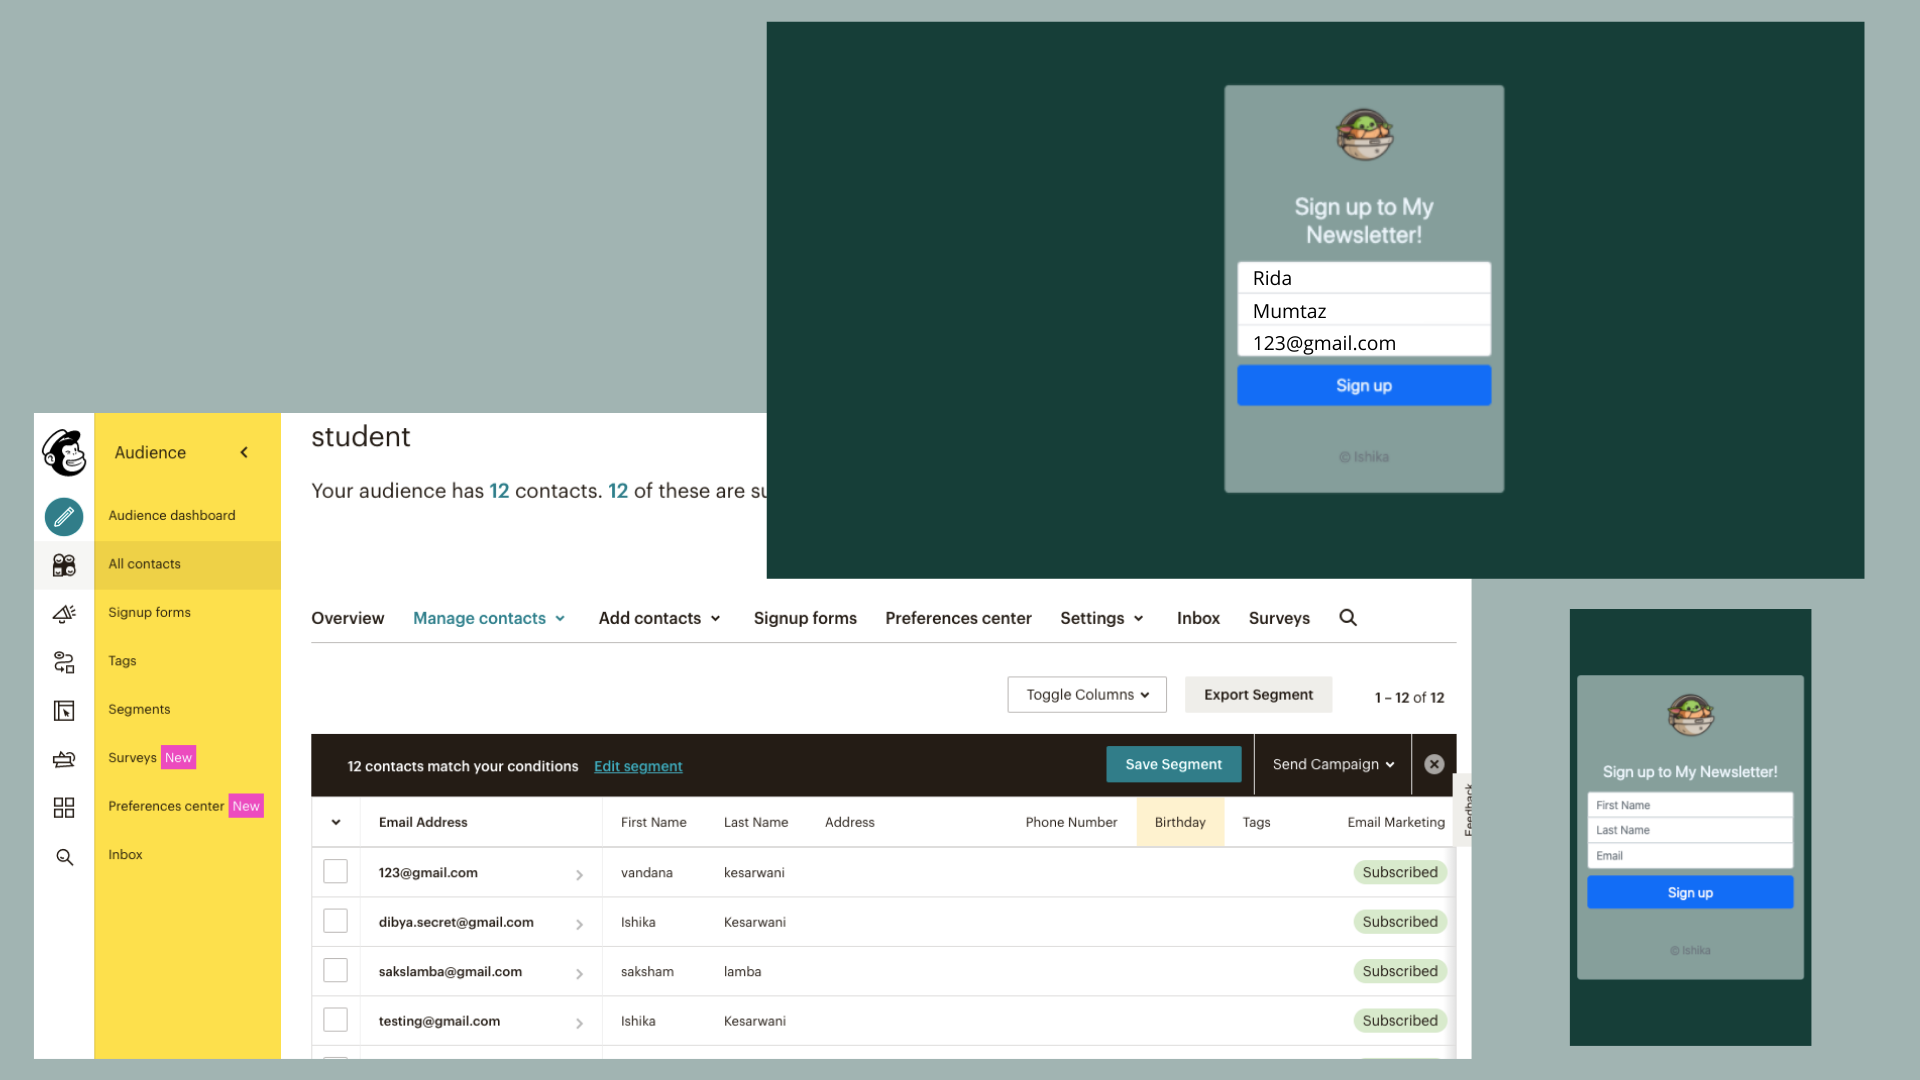Click the First Name field in small form
The width and height of the screenshot is (1920, 1080).
1690,805
